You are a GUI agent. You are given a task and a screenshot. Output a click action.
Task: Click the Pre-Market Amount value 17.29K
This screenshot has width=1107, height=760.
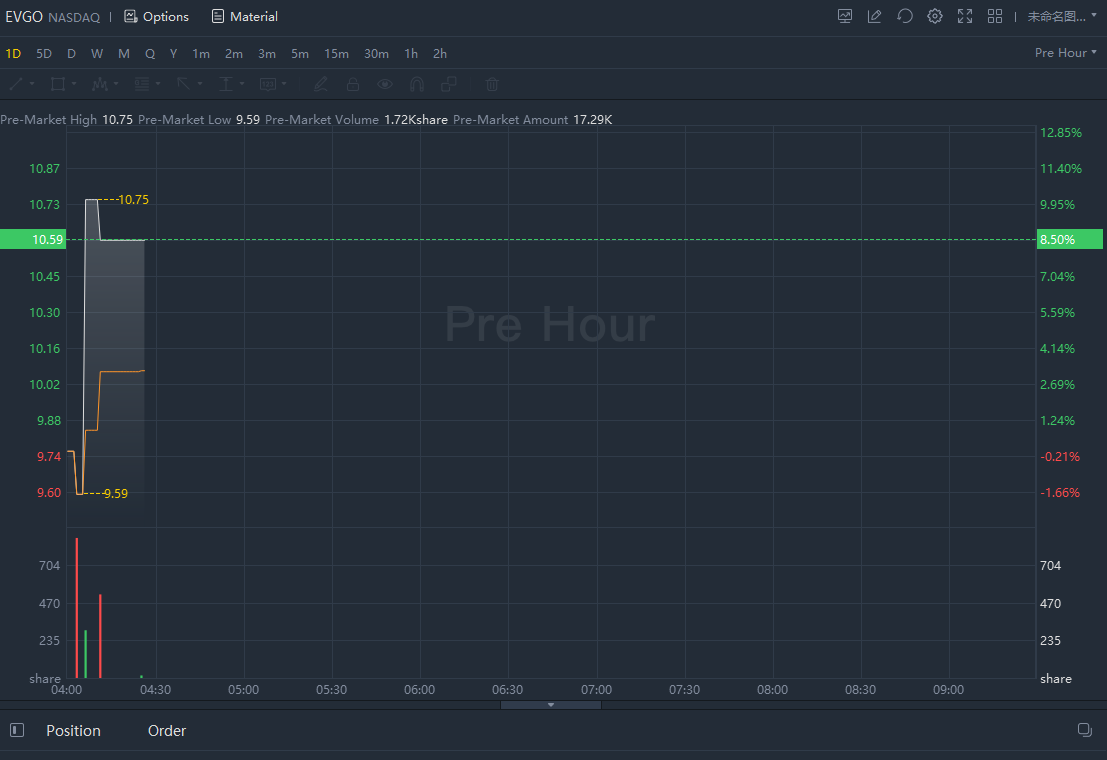[x=592, y=119]
